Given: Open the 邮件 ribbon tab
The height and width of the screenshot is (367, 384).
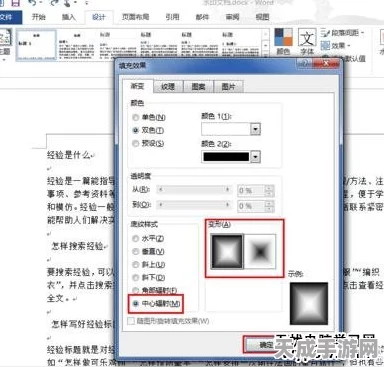Looking at the screenshot, I should (202, 17).
